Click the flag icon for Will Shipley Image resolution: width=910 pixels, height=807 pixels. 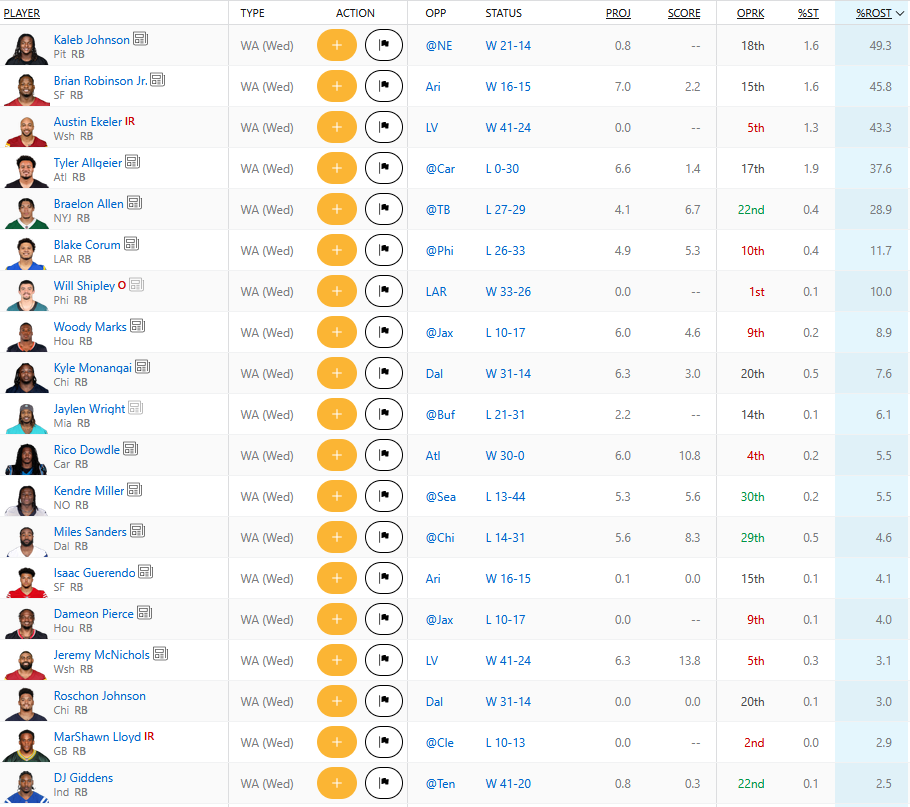pyautogui.click(x=384, y=291)
